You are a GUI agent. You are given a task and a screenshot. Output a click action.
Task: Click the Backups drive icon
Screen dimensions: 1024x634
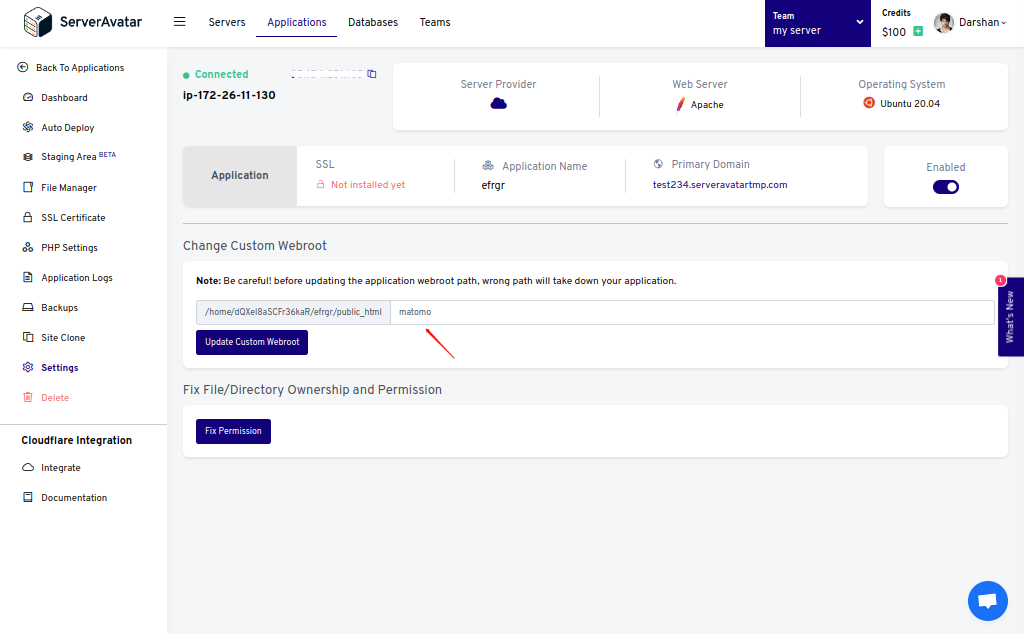[28, 307]
